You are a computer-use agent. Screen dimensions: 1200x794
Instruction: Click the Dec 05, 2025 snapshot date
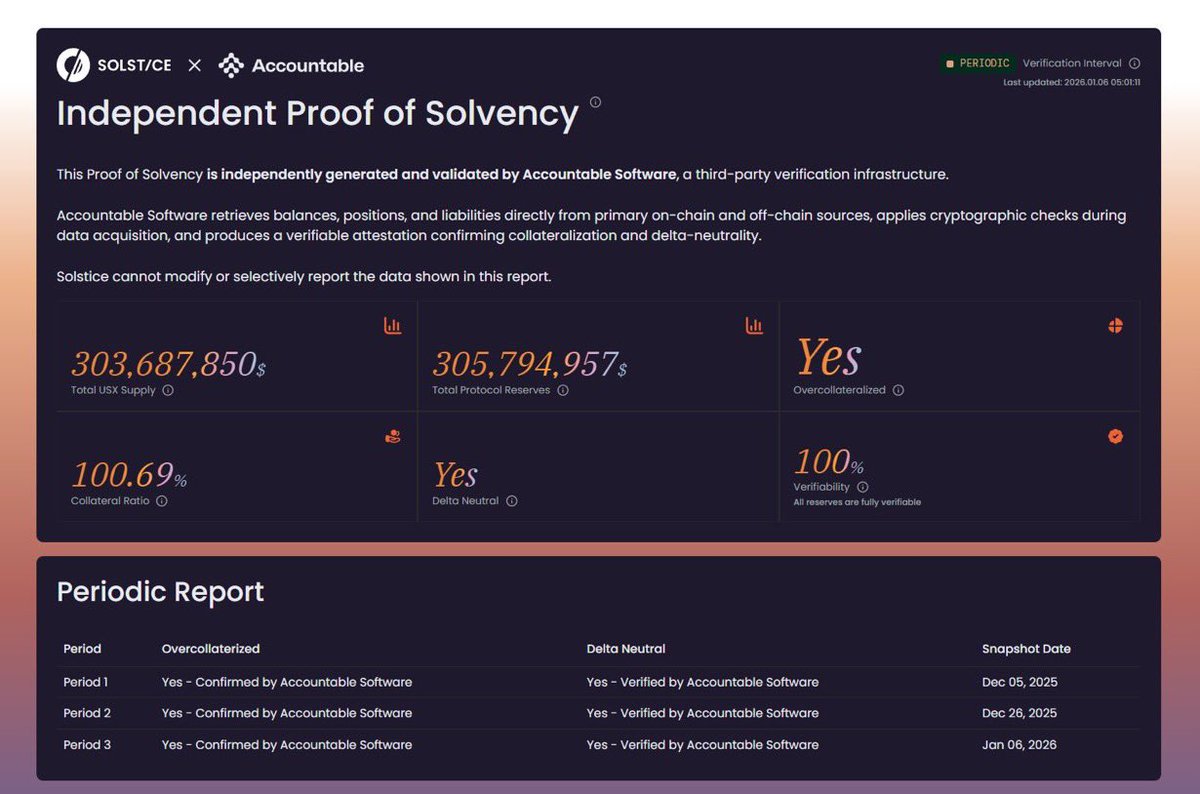[1019, 682]
